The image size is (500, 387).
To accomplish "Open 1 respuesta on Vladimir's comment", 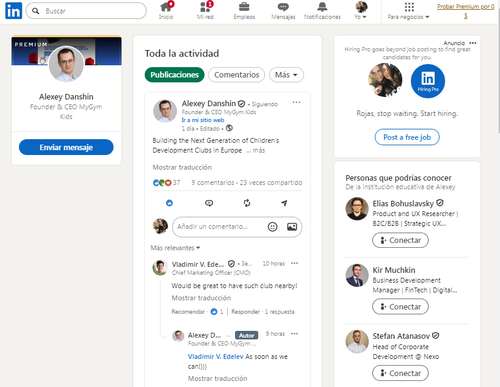I will pyautogui.click(x=279, y=312).
